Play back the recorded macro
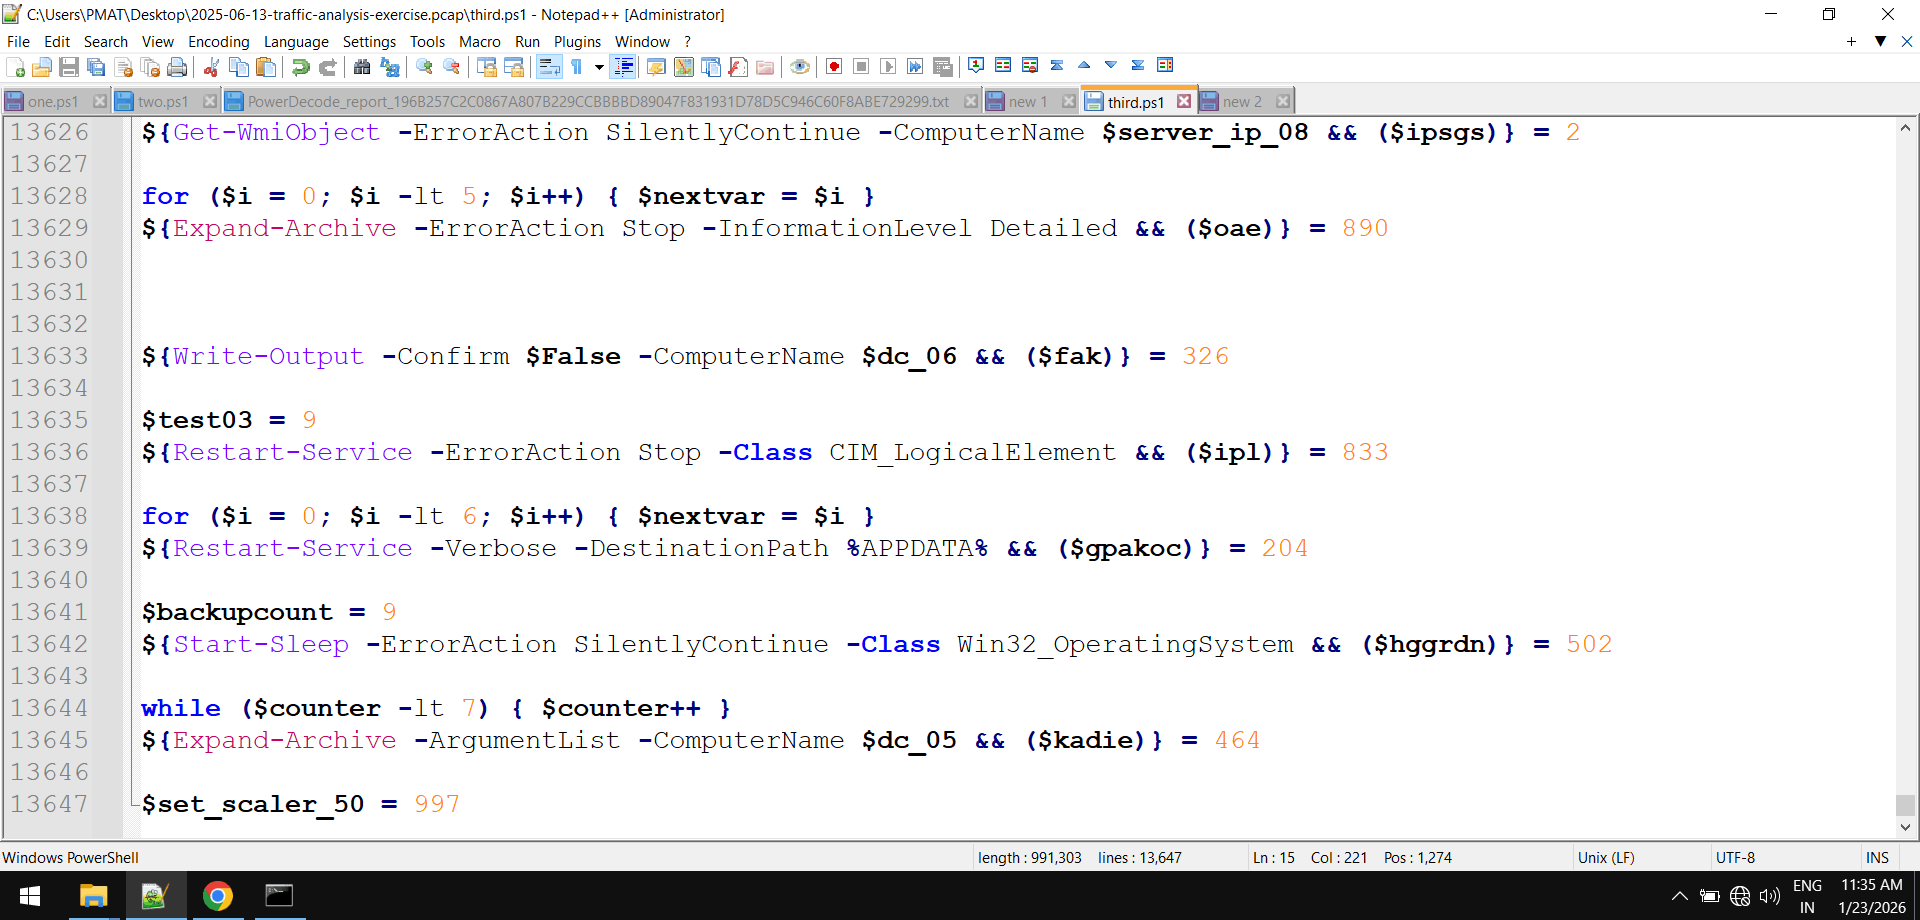1920x920 pixels. tap(888, 66)
